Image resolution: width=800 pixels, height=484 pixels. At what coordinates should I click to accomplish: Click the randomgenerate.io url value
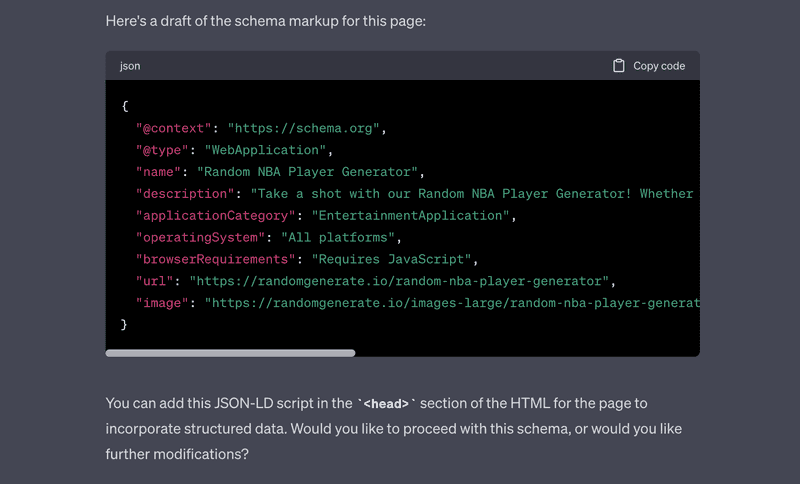click(399, 282)
